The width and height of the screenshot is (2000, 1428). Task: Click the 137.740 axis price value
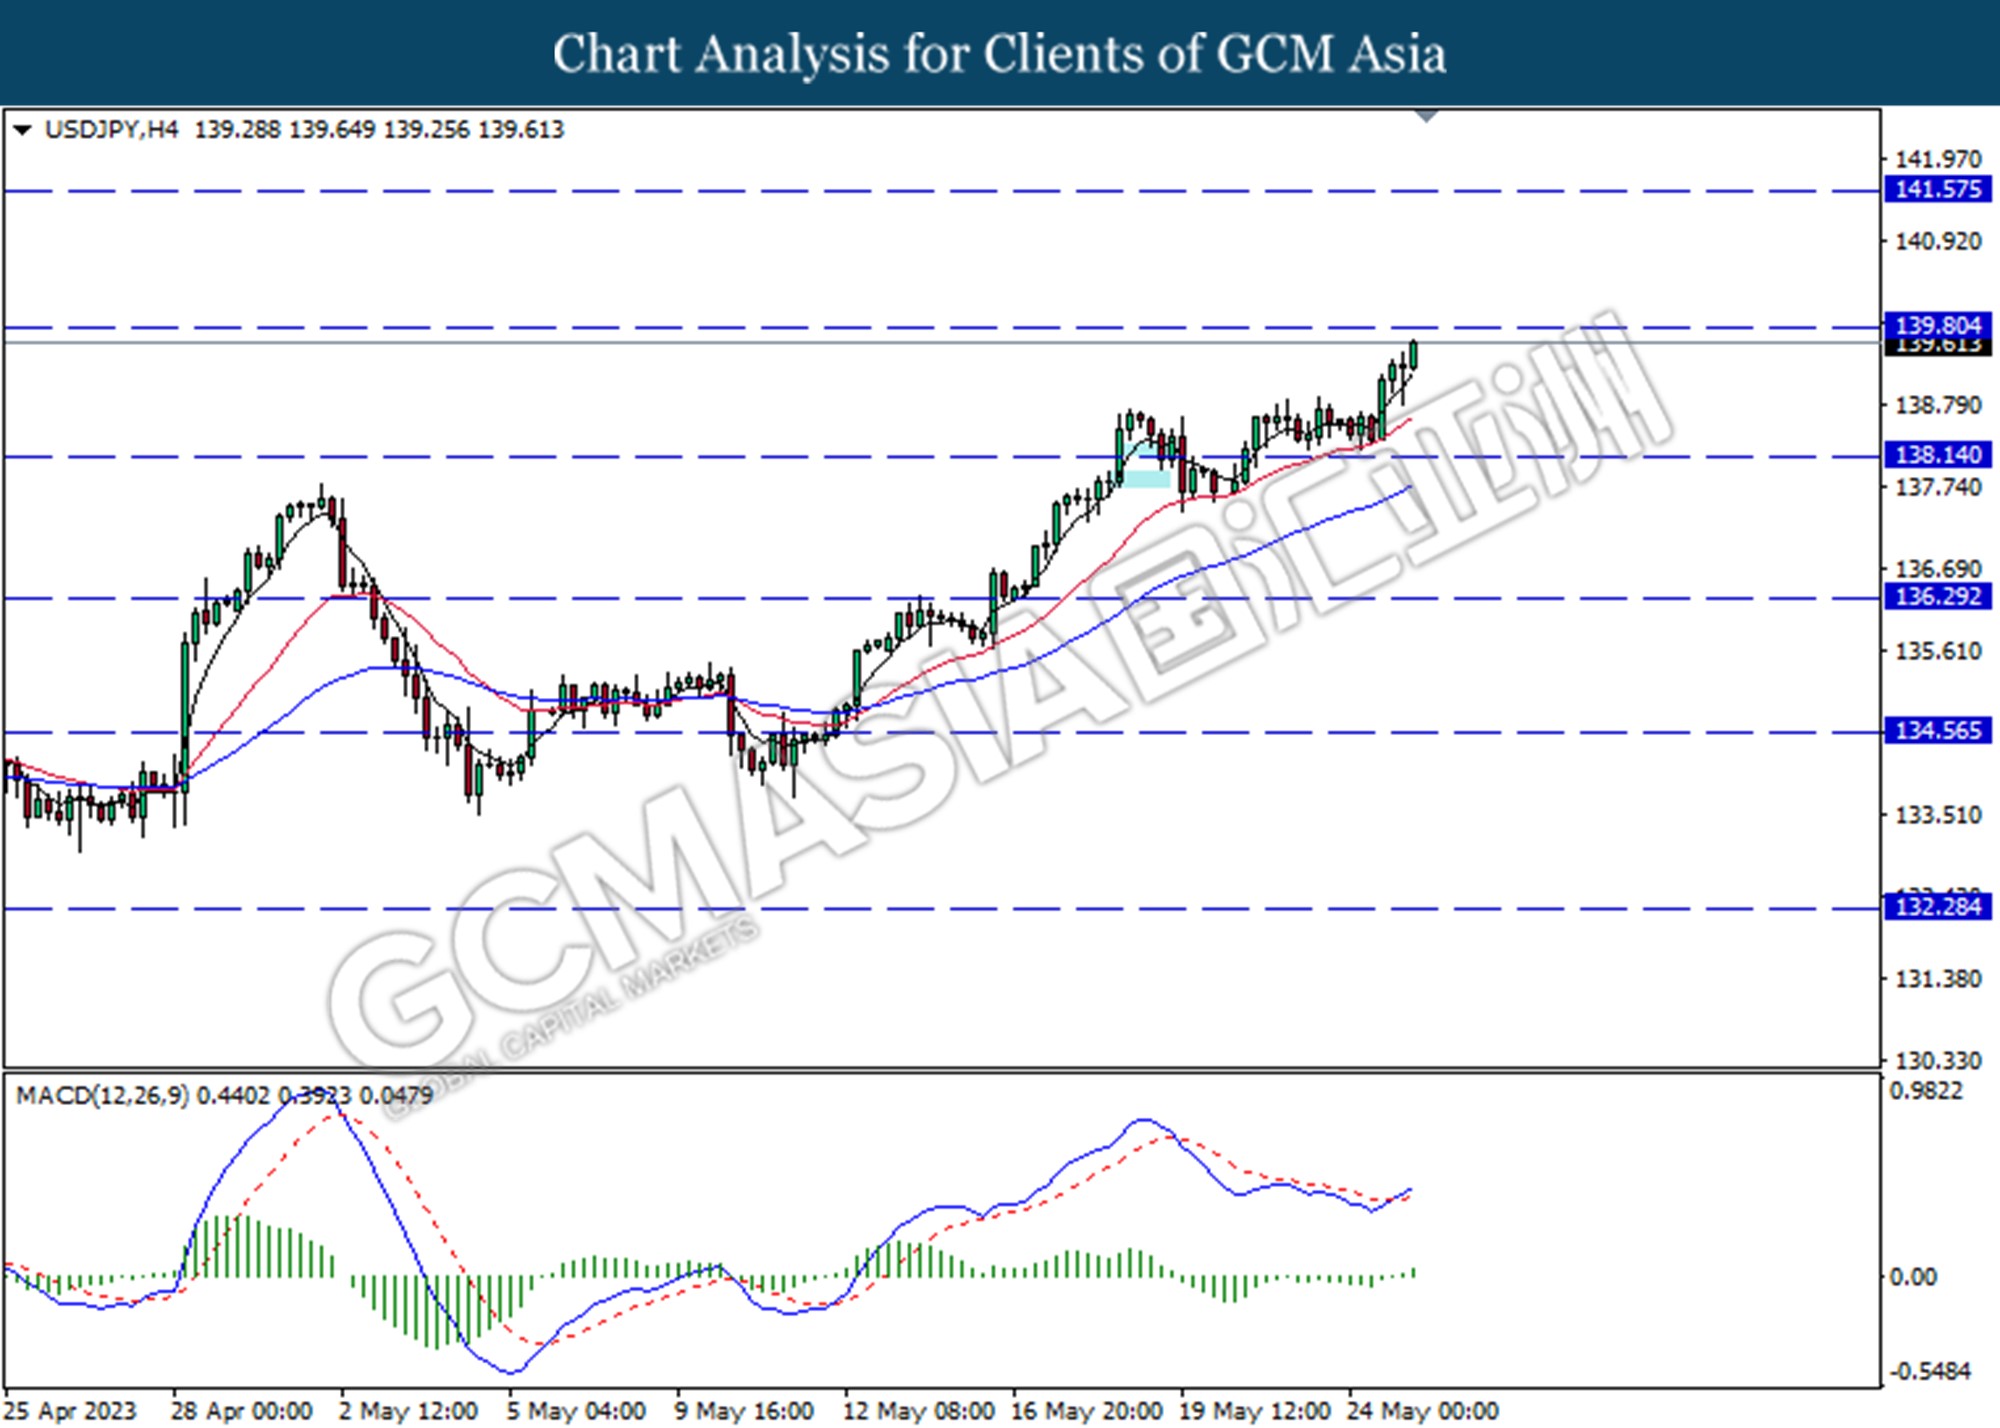coord(1938,487)
